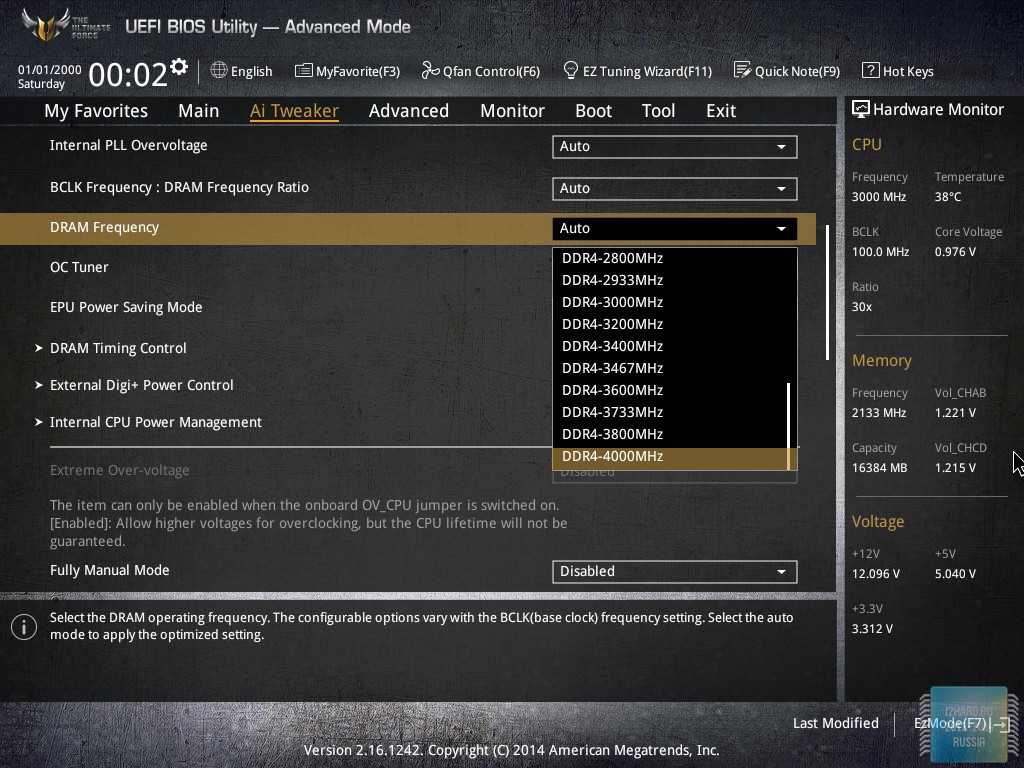
Task: Switch to the Boot tab
Action: click(593, 111)
